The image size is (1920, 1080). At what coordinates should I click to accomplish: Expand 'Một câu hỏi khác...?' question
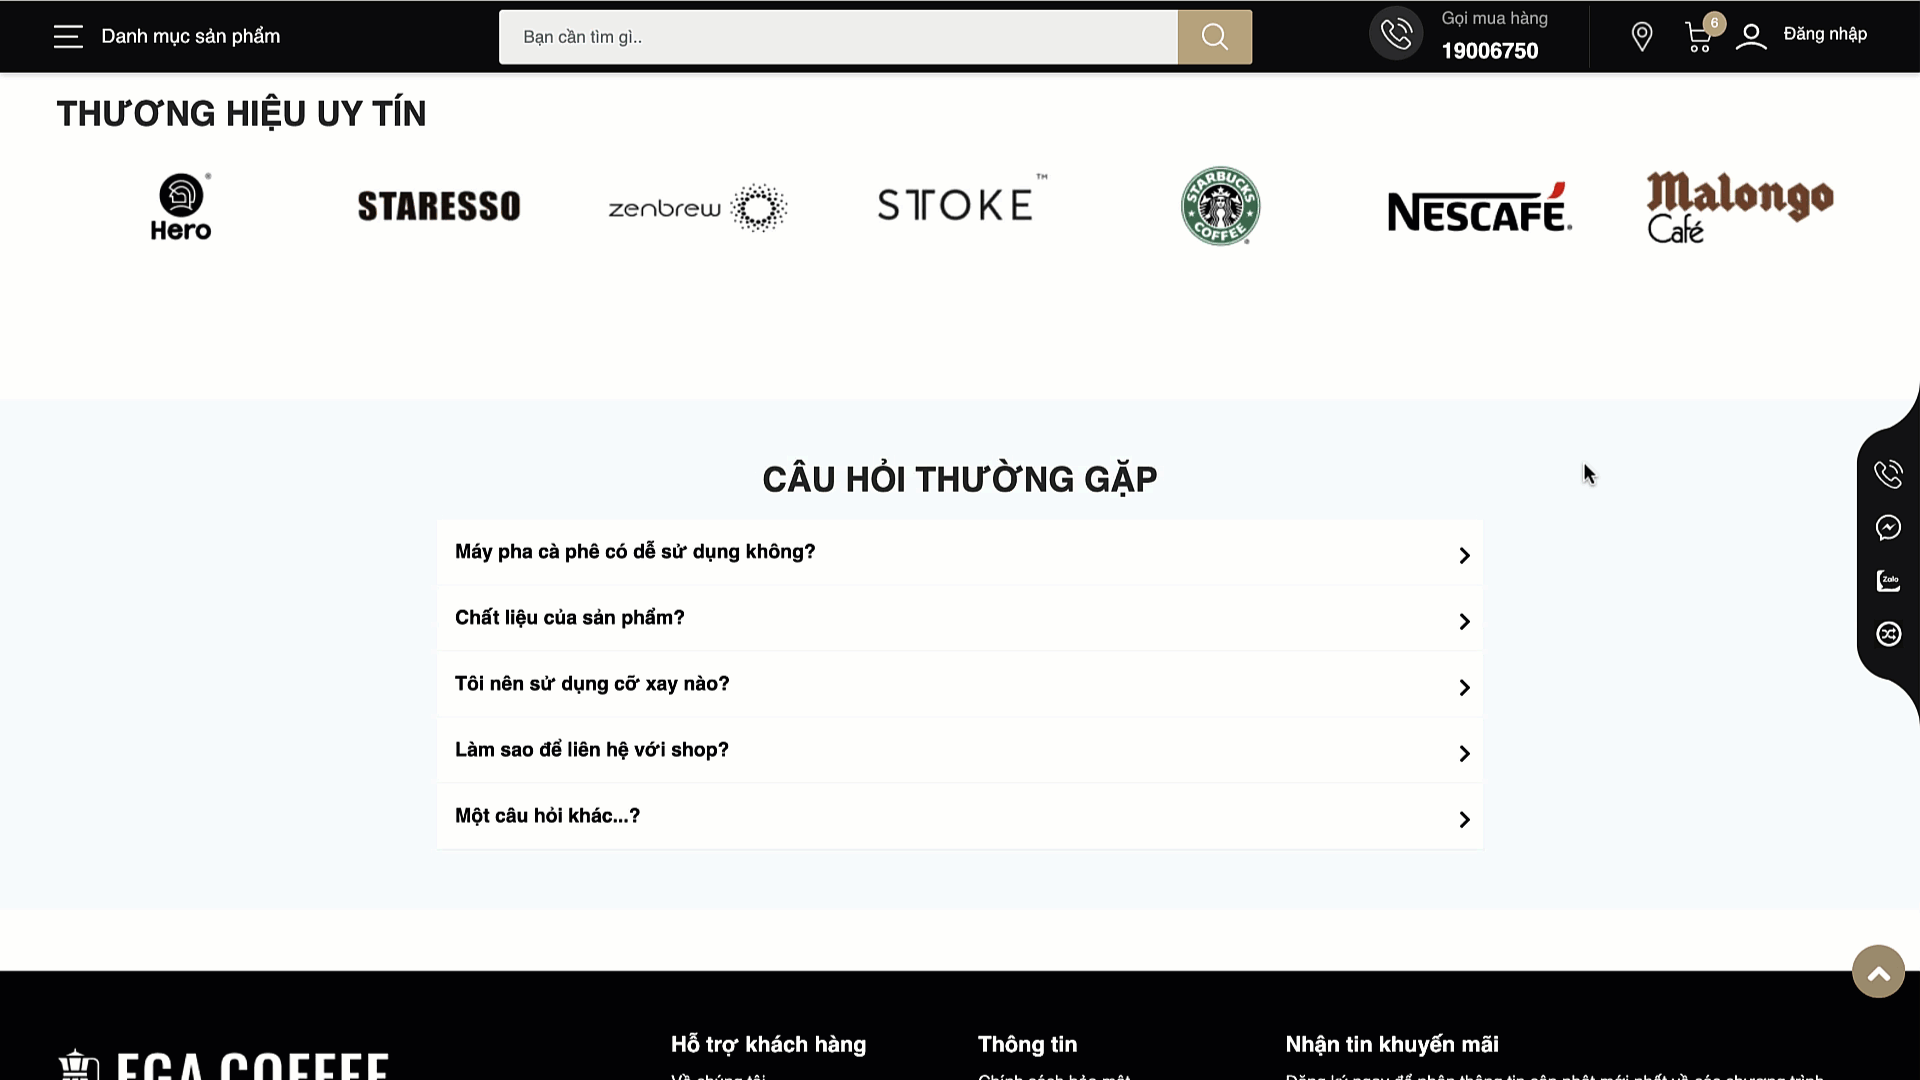(x=960, y=816)
